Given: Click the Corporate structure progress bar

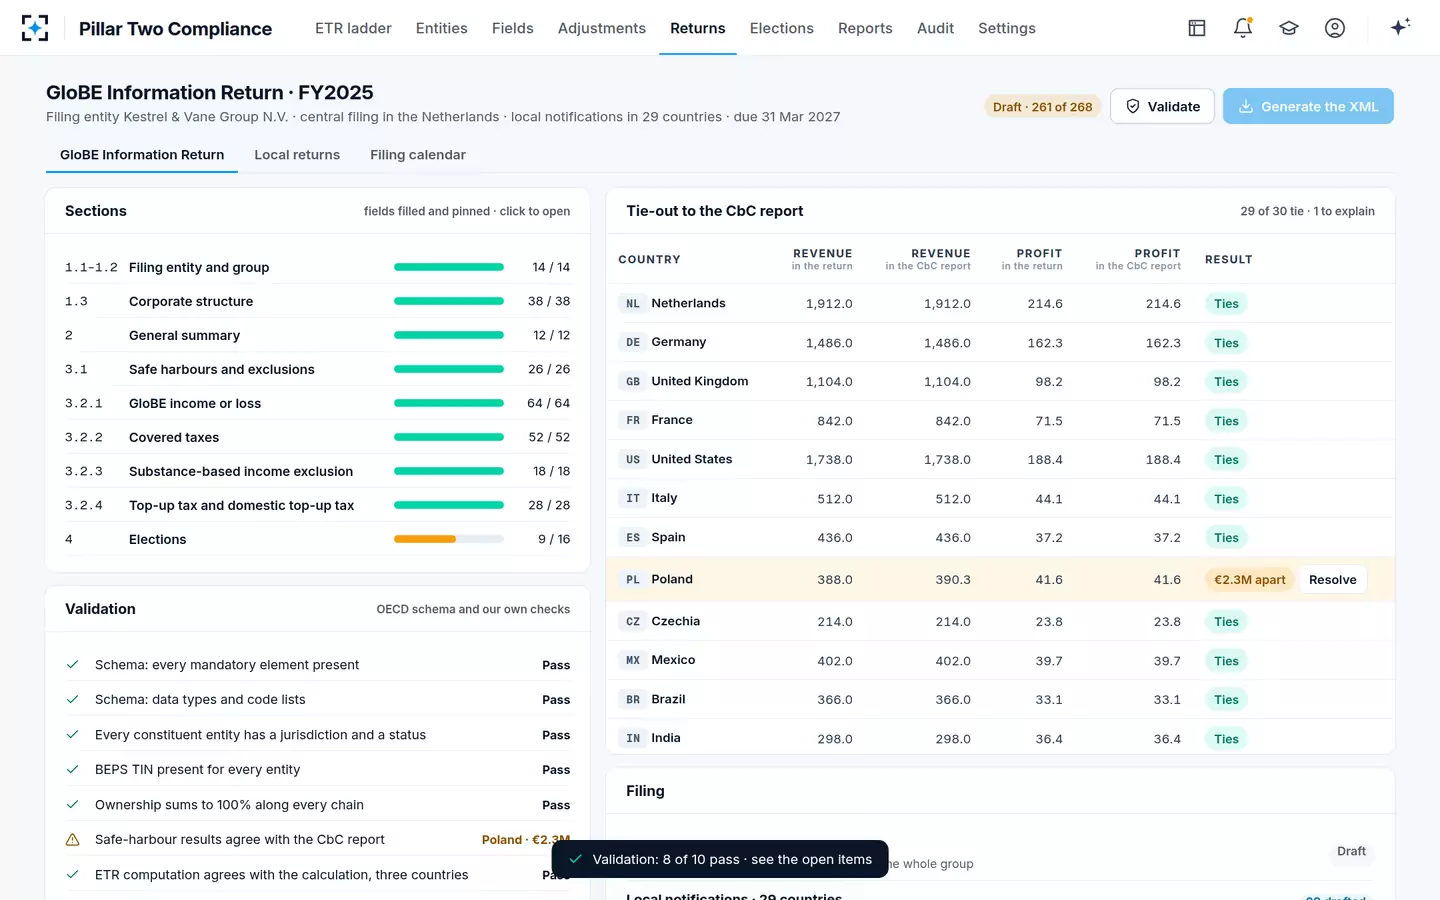Looking at the screenshot, I should pyautogui.click(x=449, y=301).
